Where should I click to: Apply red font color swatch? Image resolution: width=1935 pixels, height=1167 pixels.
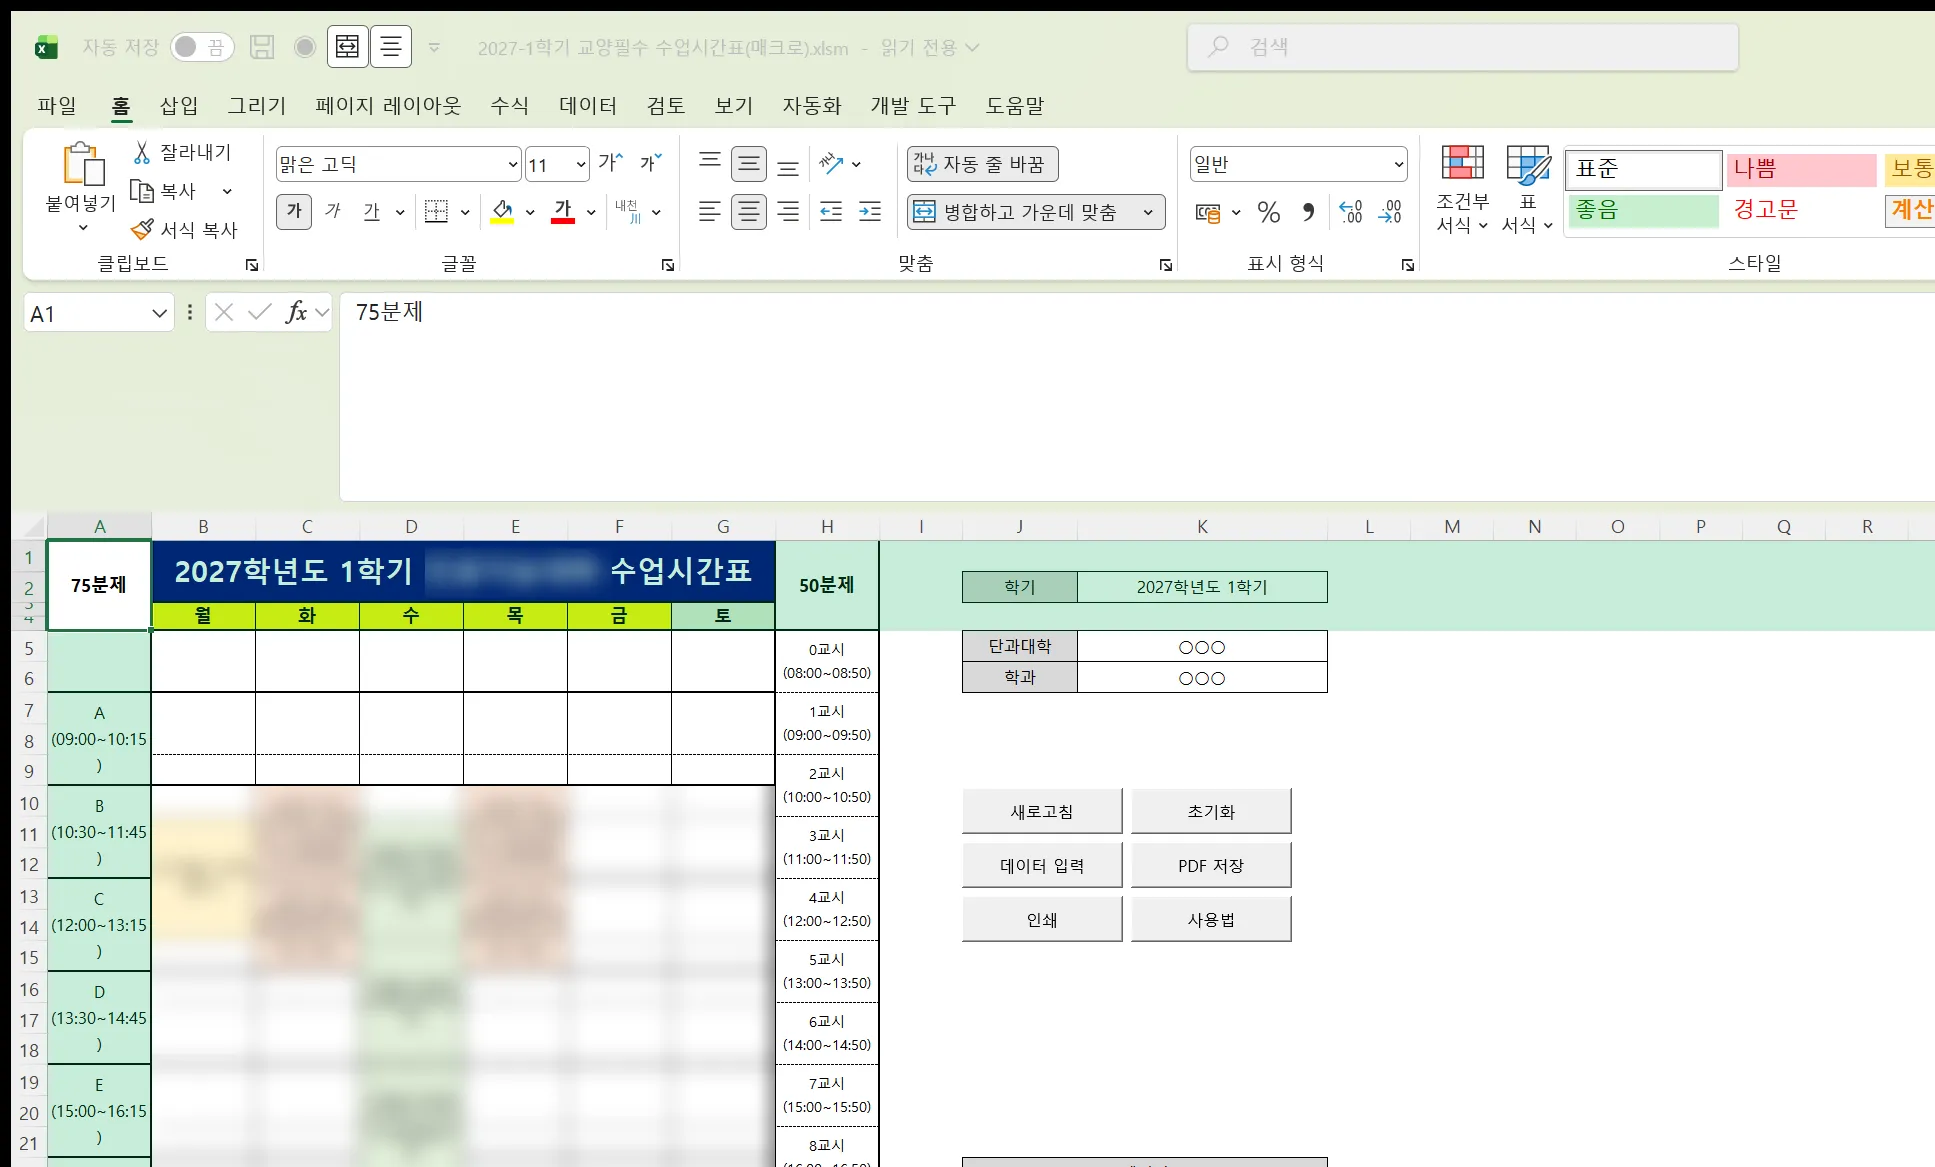click(x=563, y=211)
